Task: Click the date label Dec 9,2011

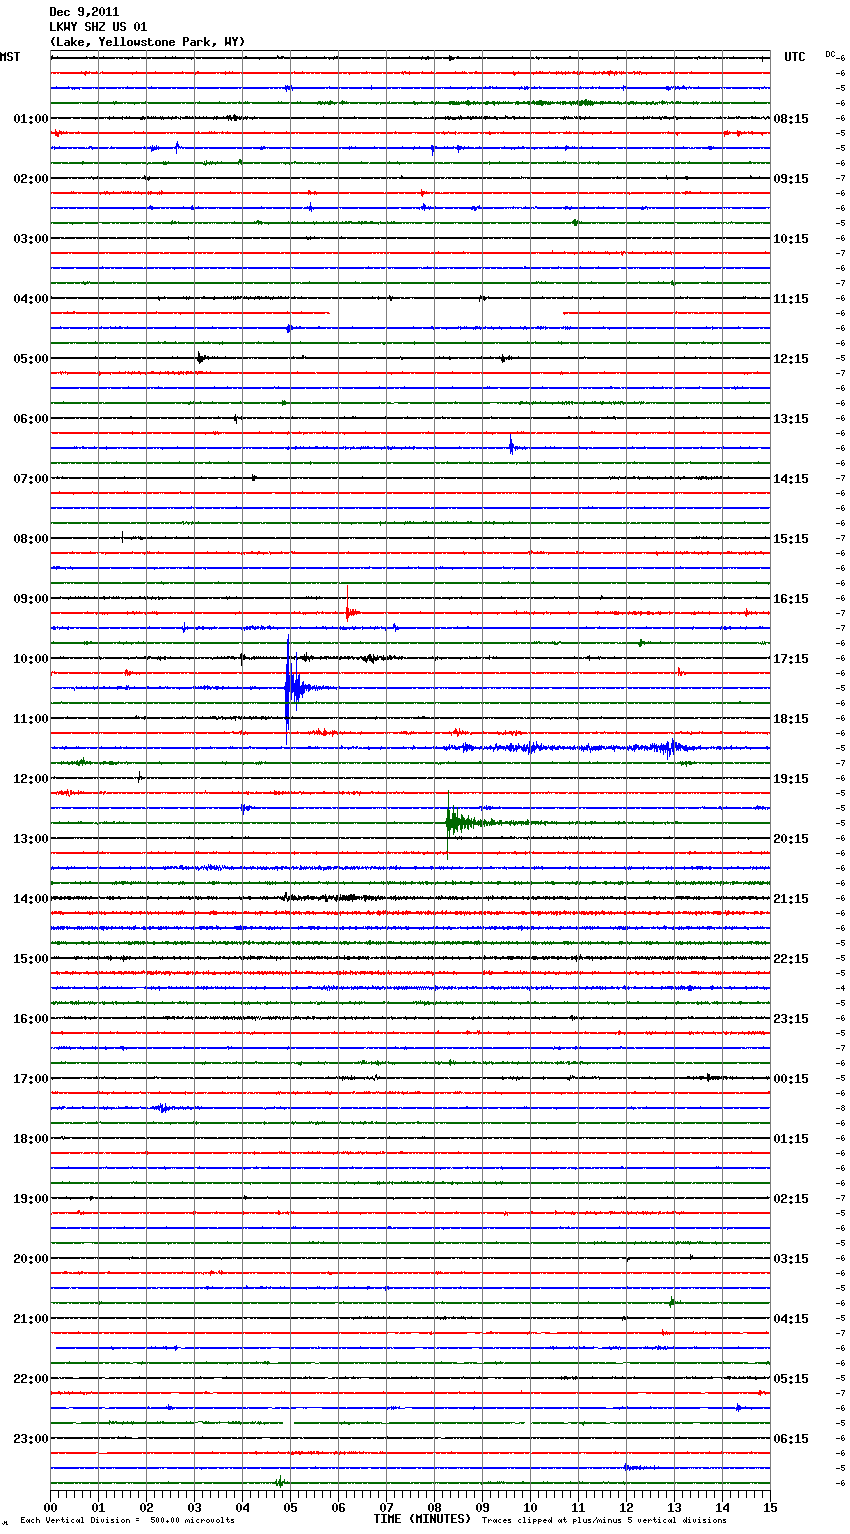Action: pos(84,12)
